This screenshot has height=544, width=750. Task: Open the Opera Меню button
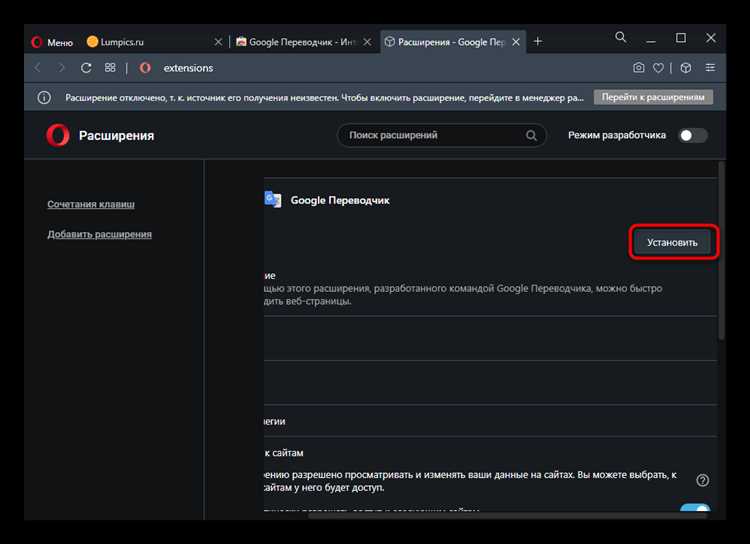pyautogui.click(x=52, y=42)
